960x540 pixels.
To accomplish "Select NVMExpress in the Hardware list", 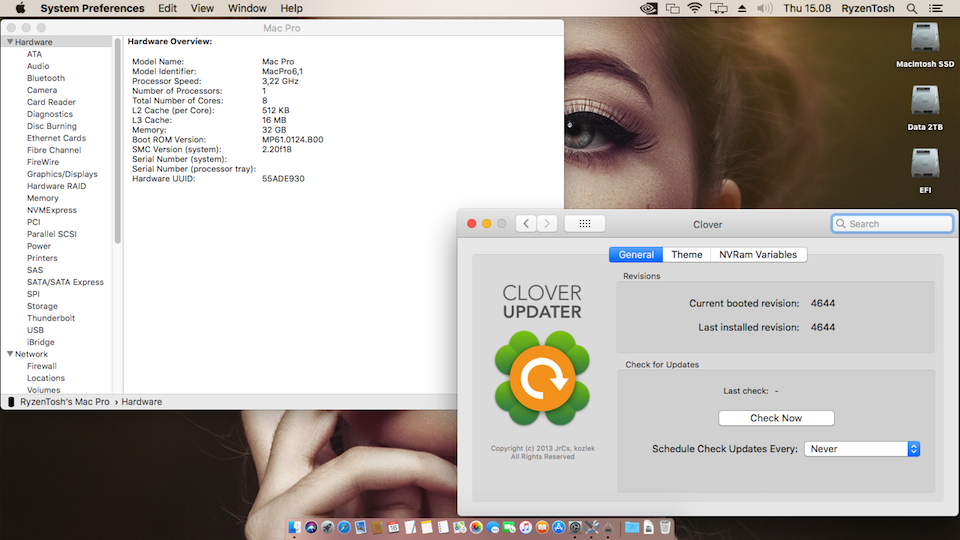I will click(x=51, y=210).
